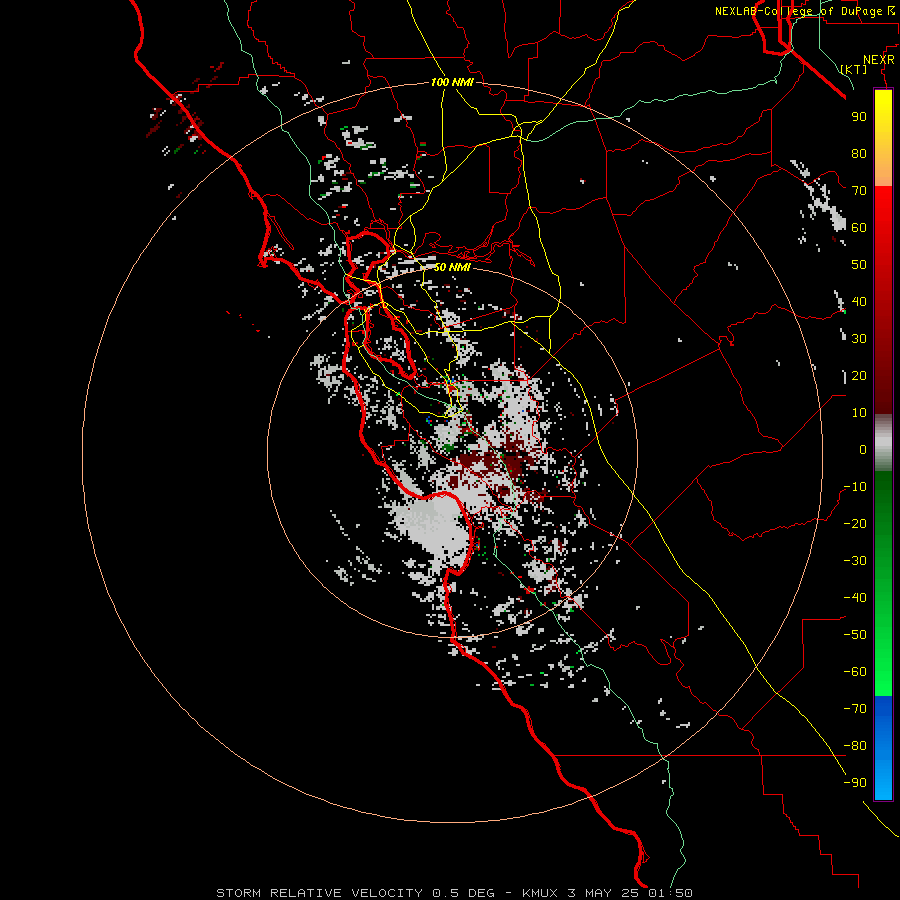Click the -90 value on the velocity scale
Screen dimensions: 900x900
pos(855,783)
